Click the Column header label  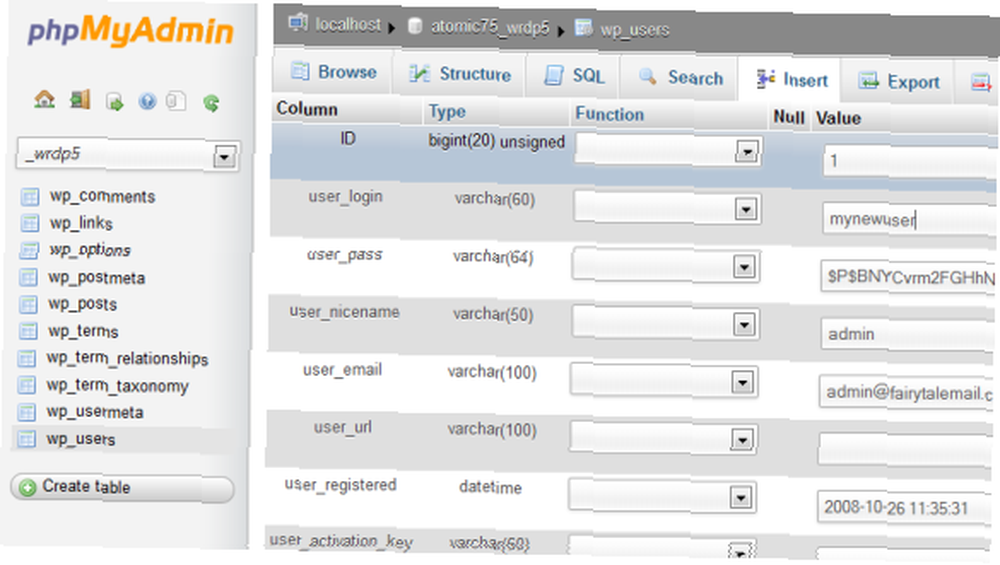pos(307,109)
